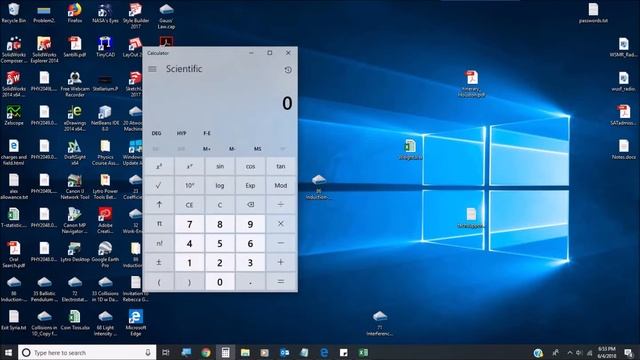Click the CE clear entry key

point(189,204)
